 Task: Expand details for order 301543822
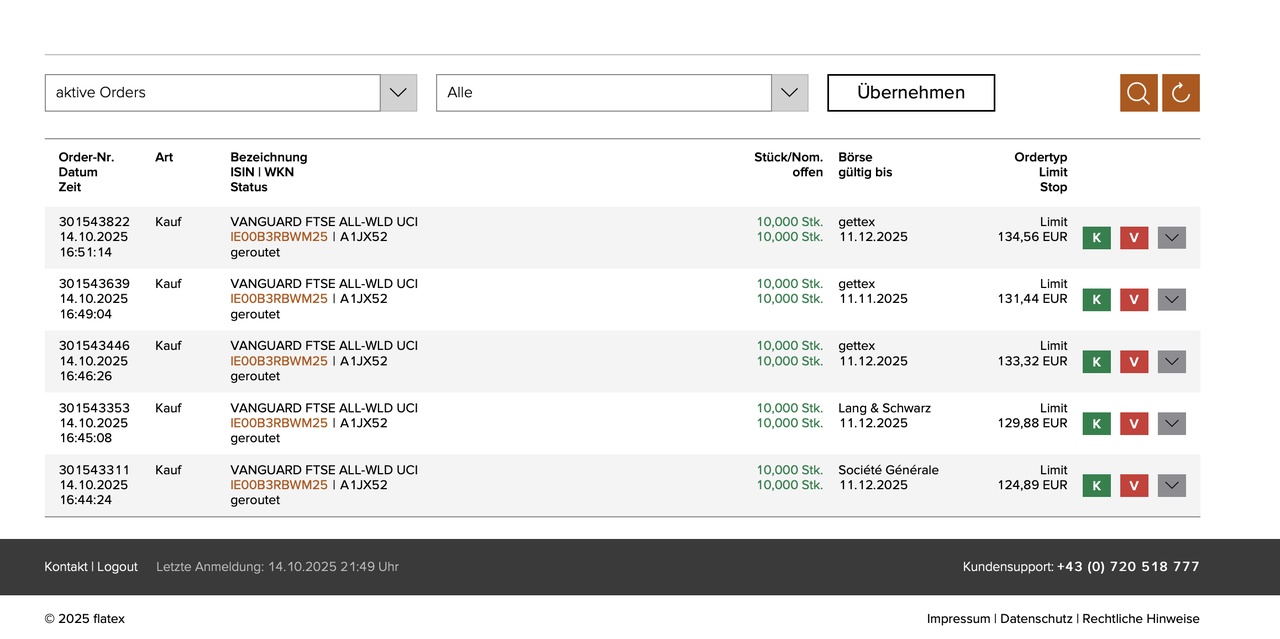tap(1171, 238)
